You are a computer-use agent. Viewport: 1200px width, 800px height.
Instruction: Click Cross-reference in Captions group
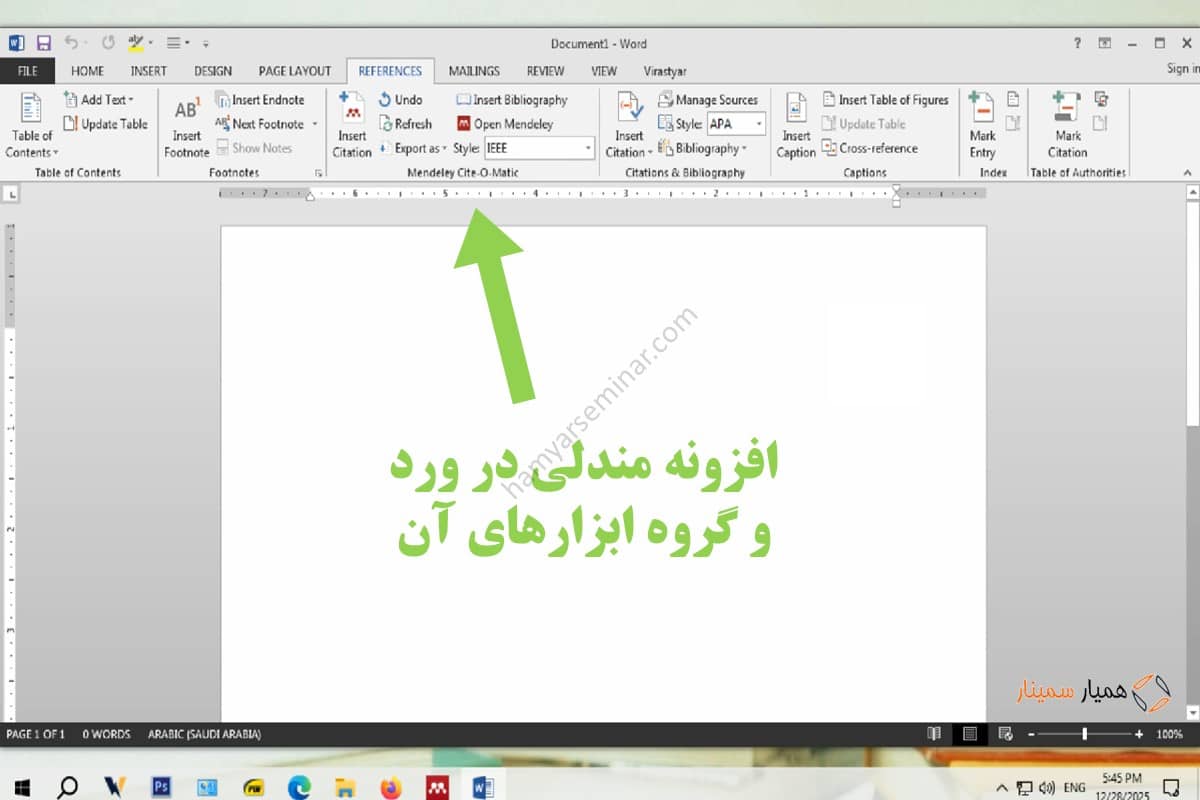tap(868, 148)
